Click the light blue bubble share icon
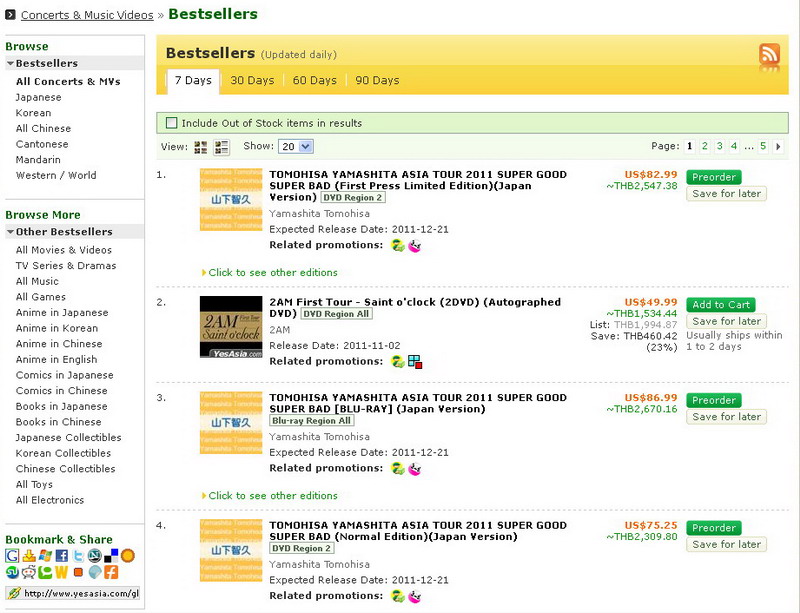Image resolution: width=800 pixels, height=613 pixels. (94, 572)
